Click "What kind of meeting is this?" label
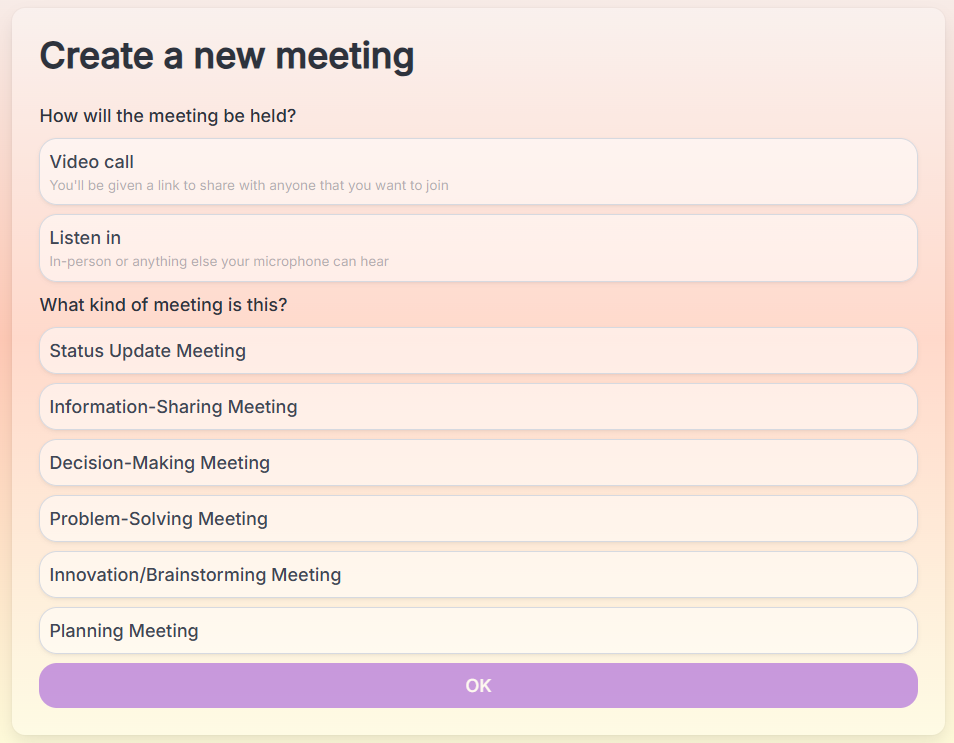Viewport: 954px width, 743px height. tap(163, 304)
